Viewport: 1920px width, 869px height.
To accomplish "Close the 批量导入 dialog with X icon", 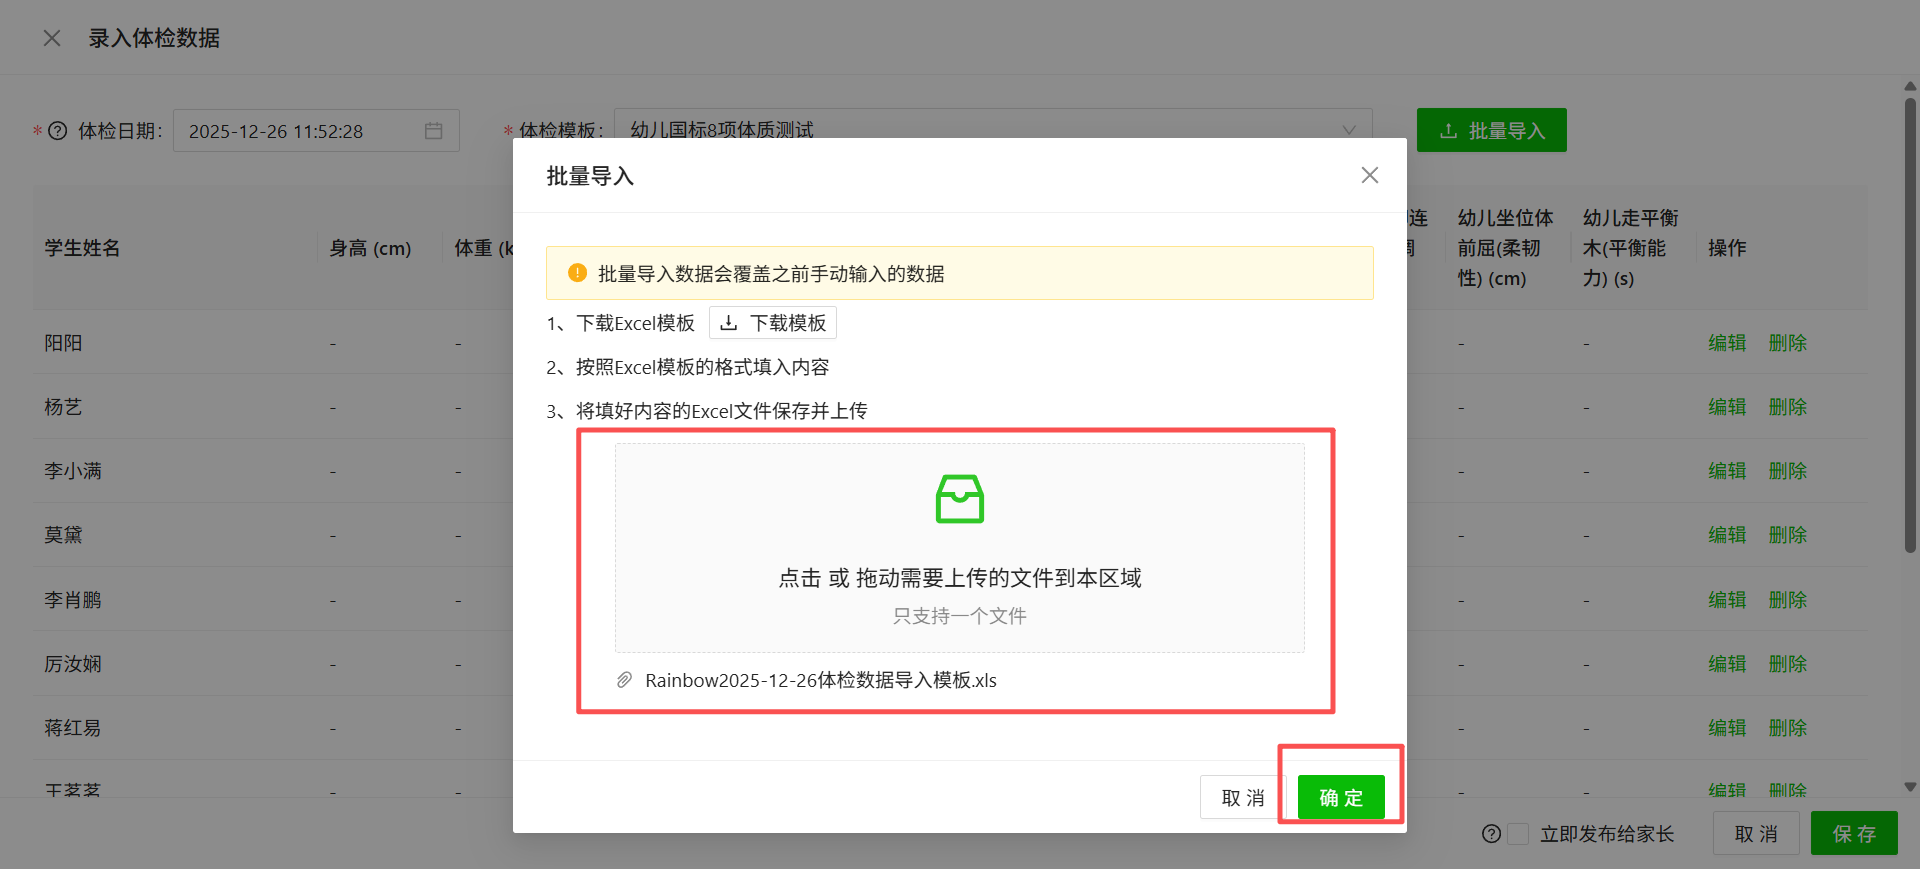I will pyautogui.click(x=1370, y=175).
